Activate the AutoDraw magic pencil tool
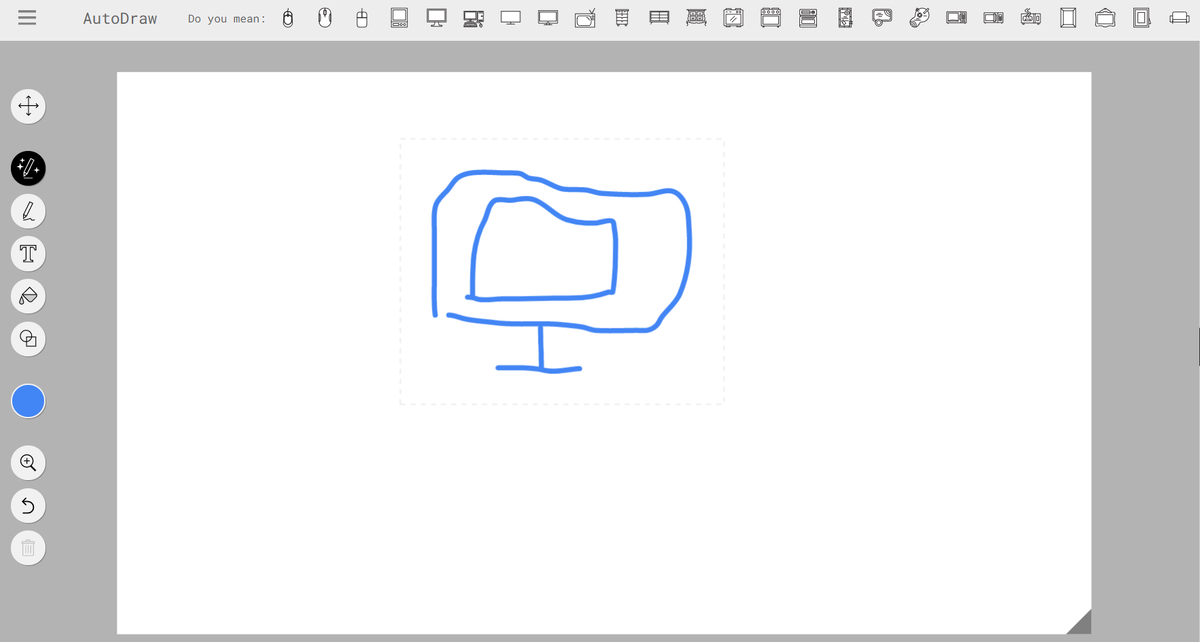Image resolution: width=1200 pixels, height=642 pixels. point(28,168)
